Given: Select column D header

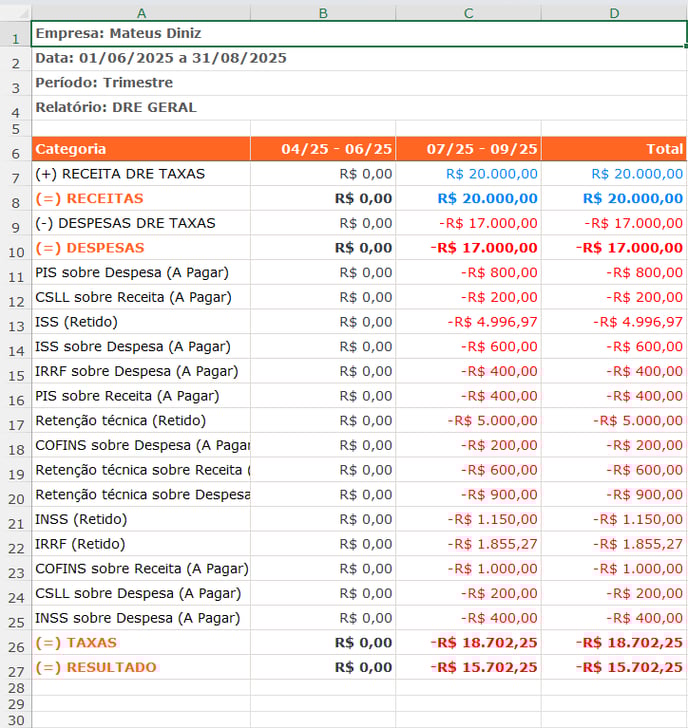Looking at the screenshot, I should pos(614,13).
